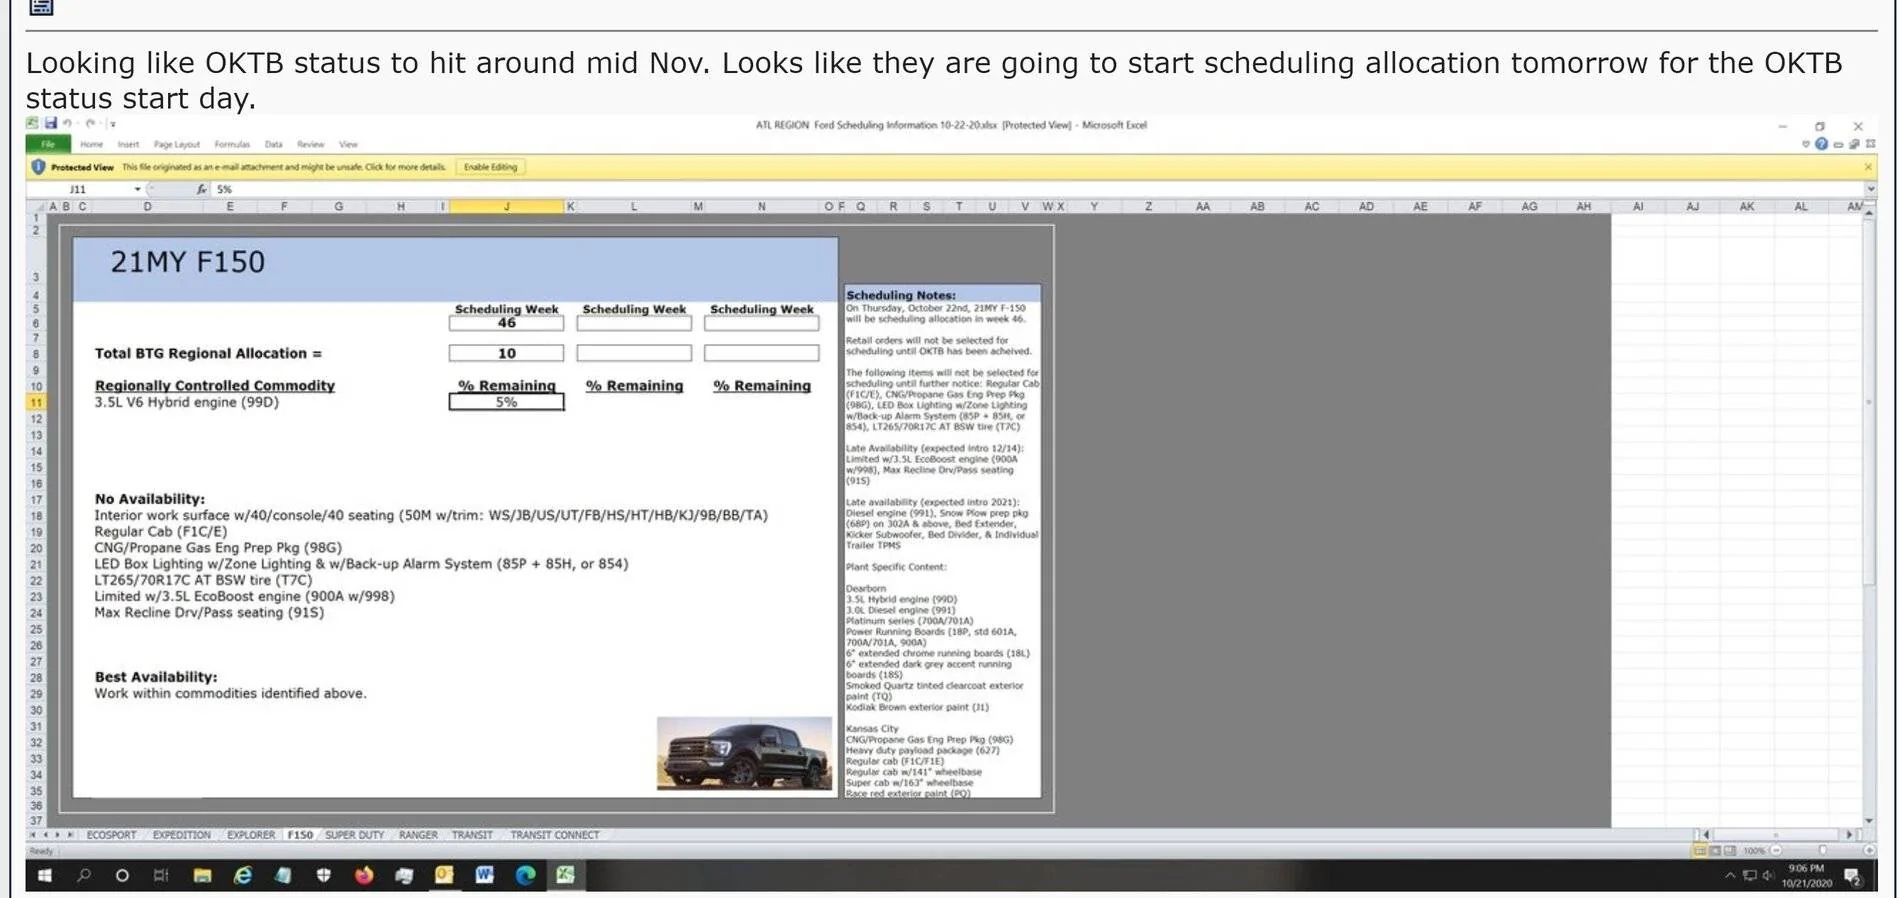Image resolution: width=1900 pixels, height=898 pixels.
Task: Open the Name Box dropdown arrow
Action: [138, 189]
